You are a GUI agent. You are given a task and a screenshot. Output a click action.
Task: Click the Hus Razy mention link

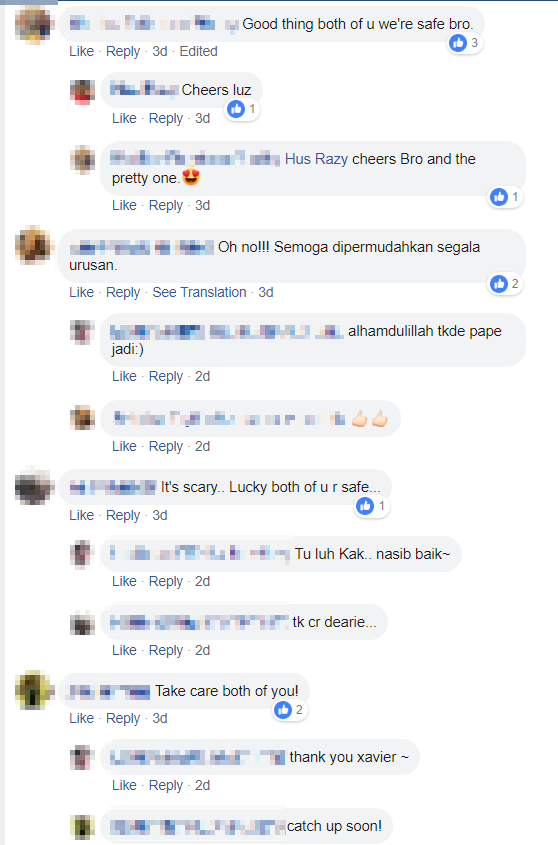click(x=316, y=159)
